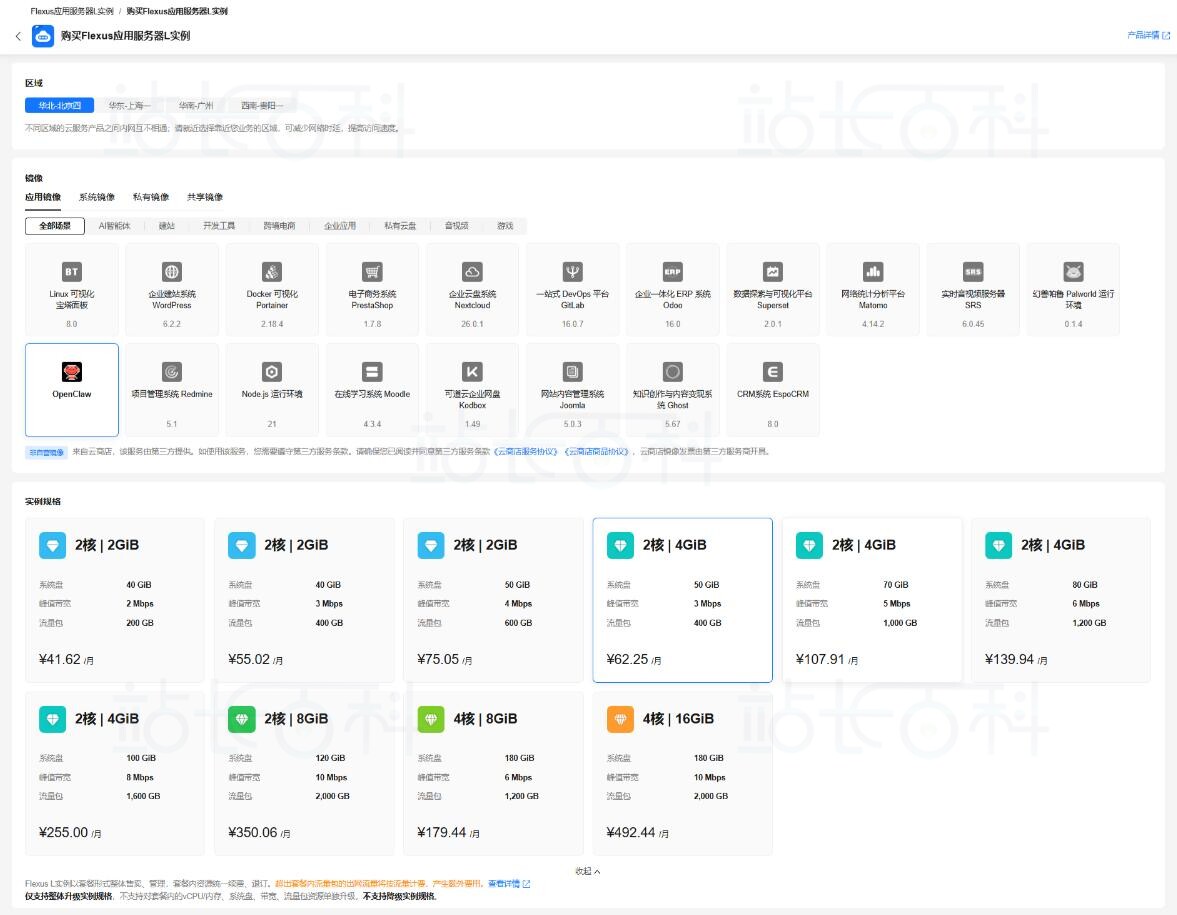Click the orange diamond icon of the 4核 16GiB plan
This screenshot has height=915, width=1177.
(620, 719)
